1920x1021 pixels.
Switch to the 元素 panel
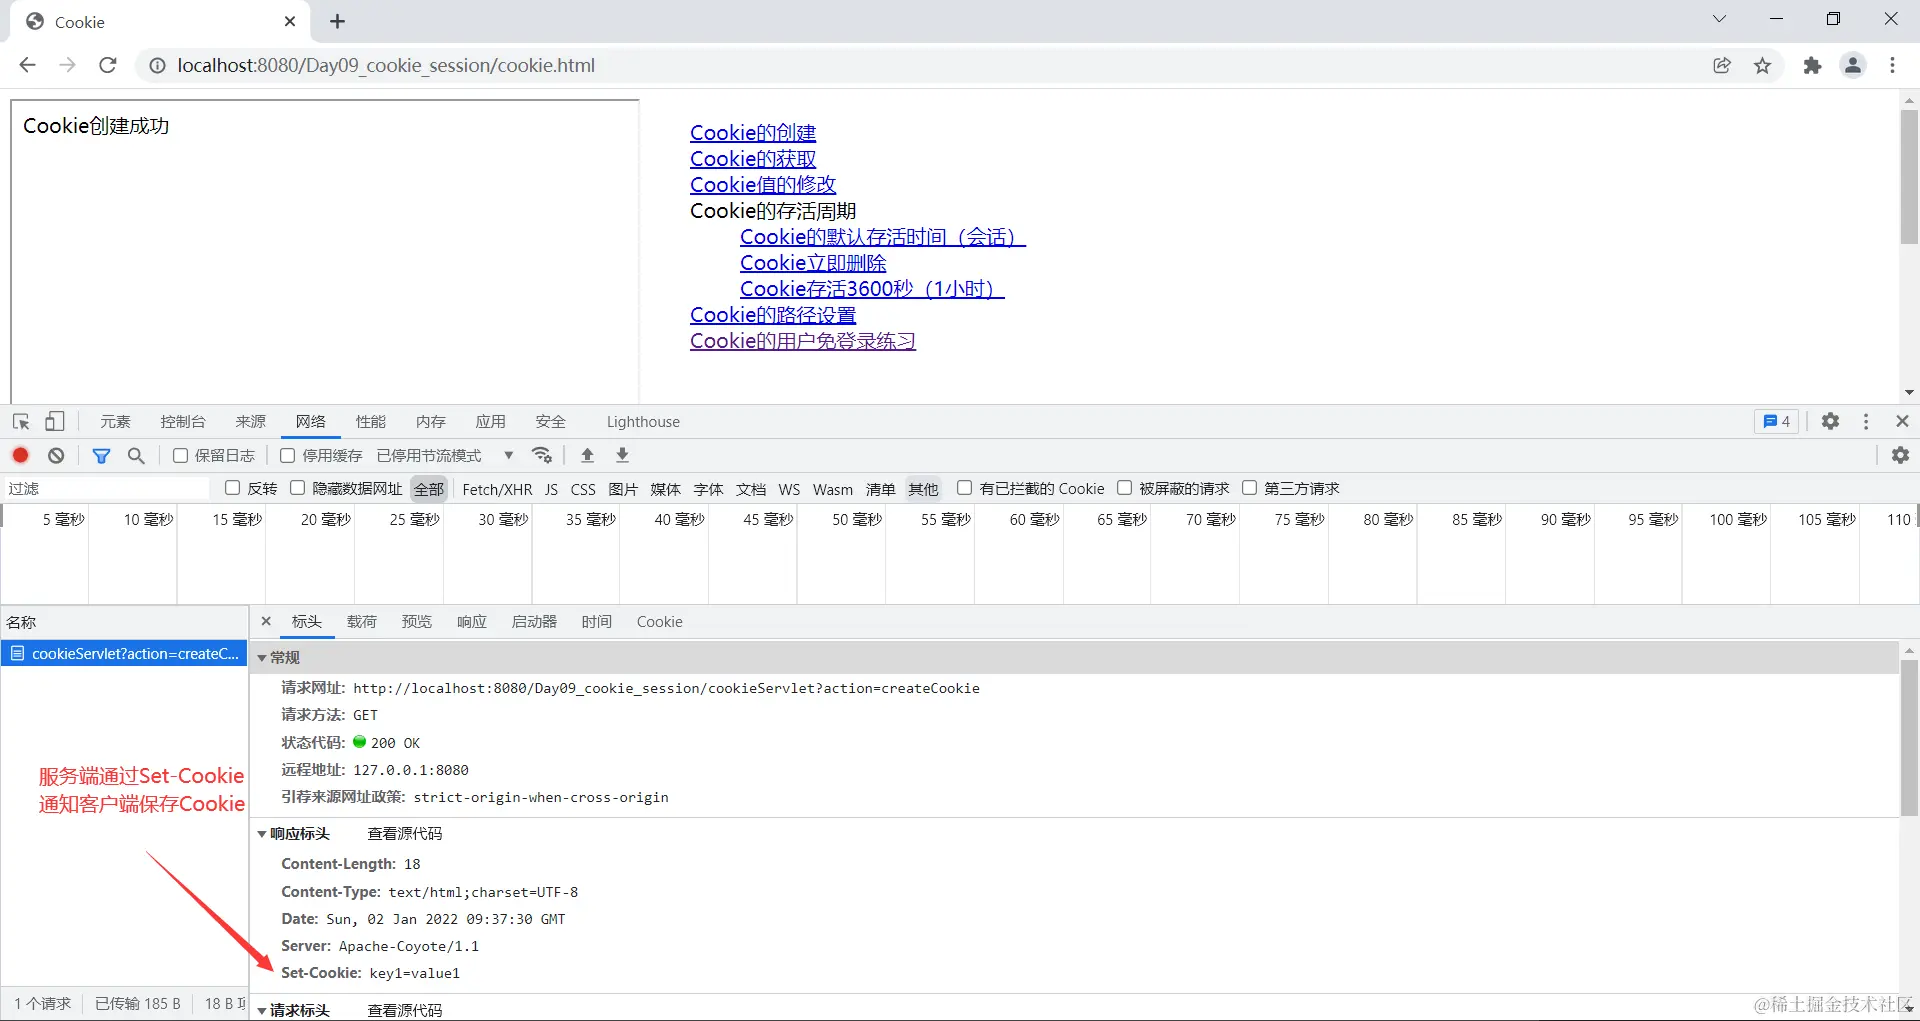(x=115, y=422)
